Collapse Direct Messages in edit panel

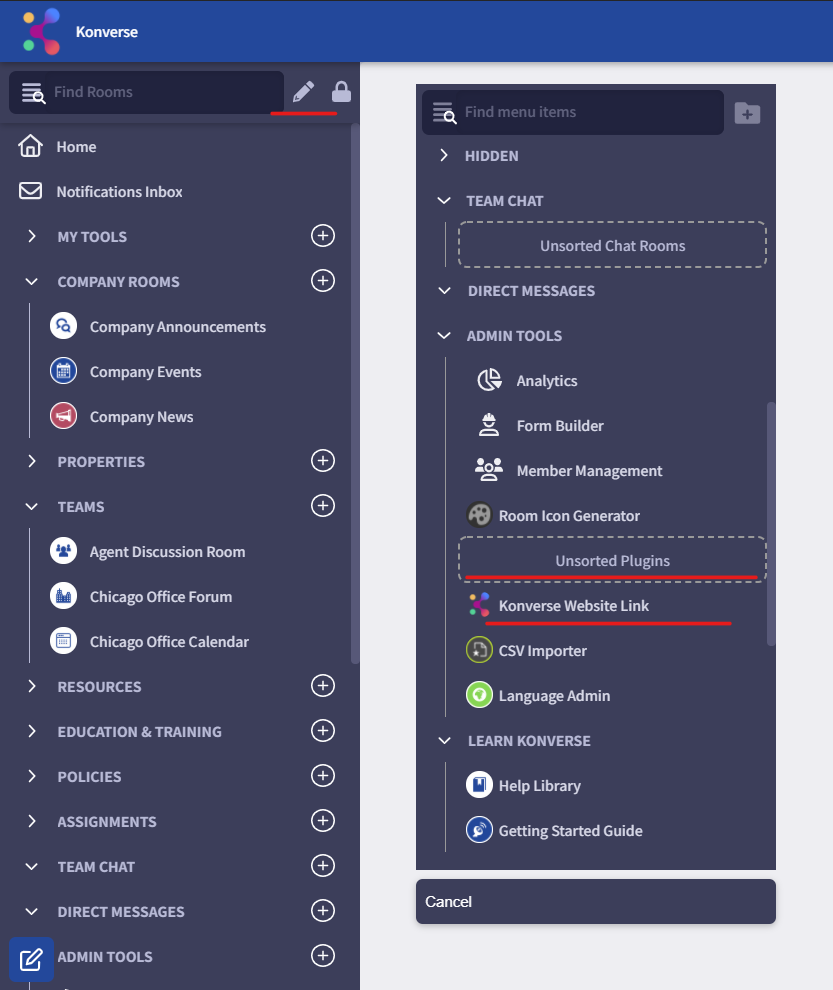point(444,290)
